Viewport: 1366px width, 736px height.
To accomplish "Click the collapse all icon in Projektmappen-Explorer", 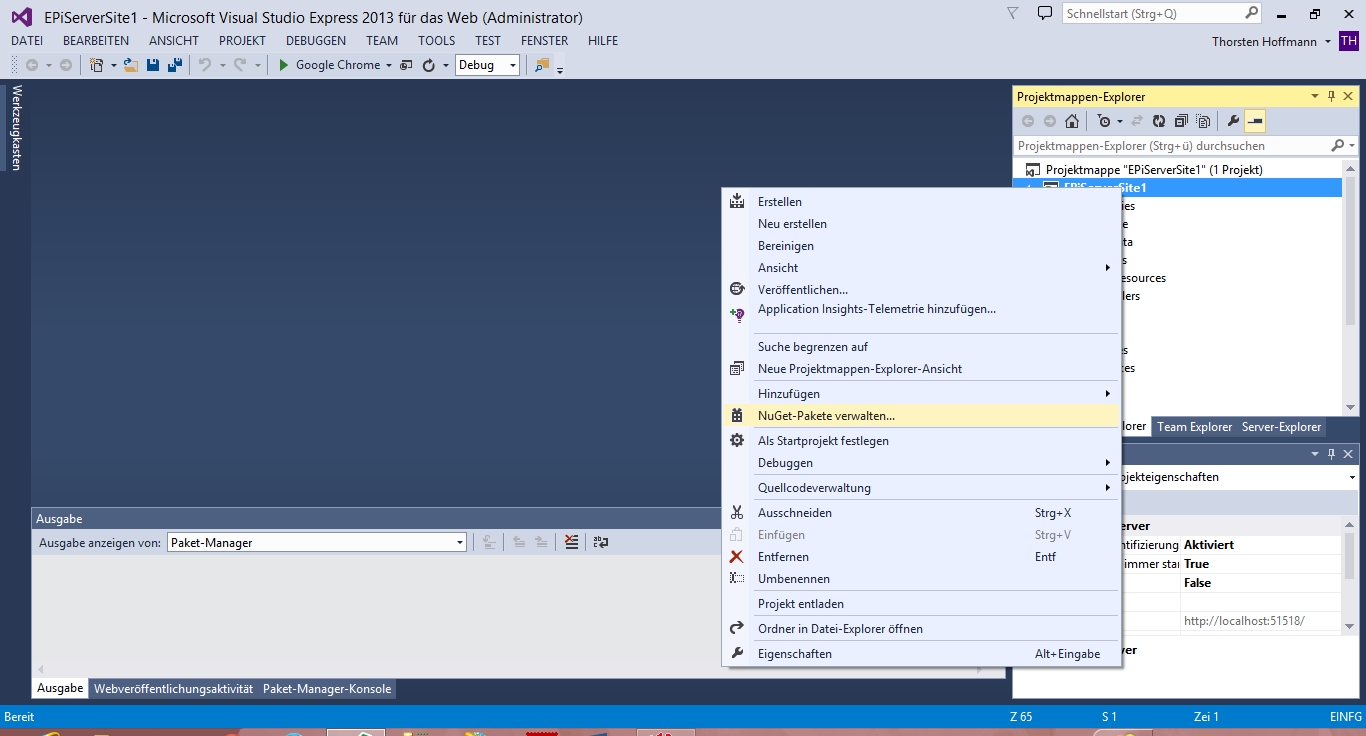I will (1181, 121).
